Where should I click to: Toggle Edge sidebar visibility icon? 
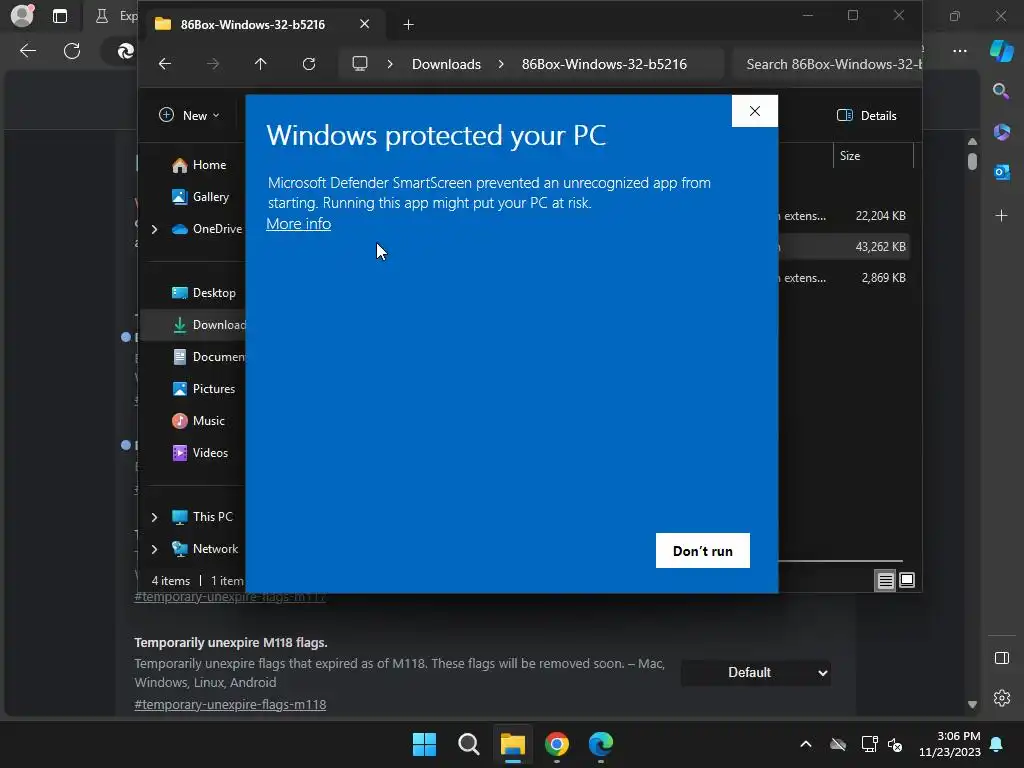pos(1001,658)
